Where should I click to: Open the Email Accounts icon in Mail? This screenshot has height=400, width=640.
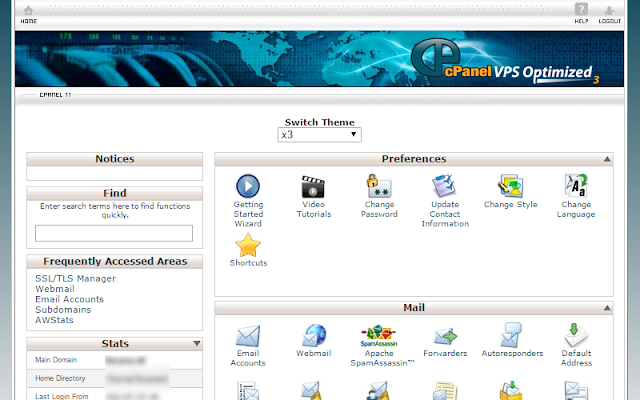tap(248, 336)
